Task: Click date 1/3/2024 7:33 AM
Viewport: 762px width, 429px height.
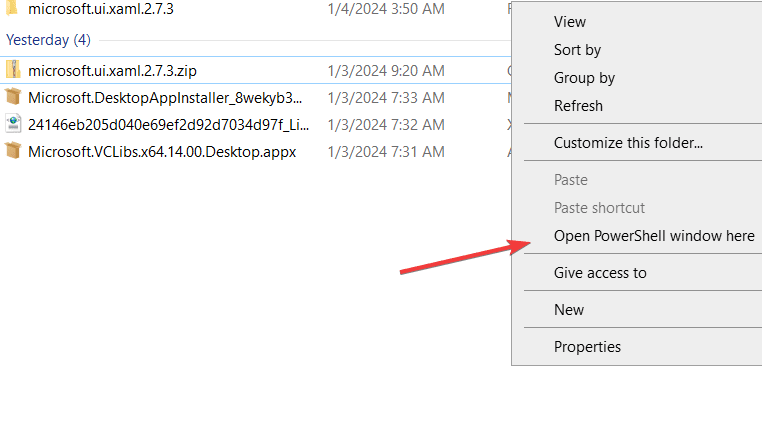Action: 386,98
